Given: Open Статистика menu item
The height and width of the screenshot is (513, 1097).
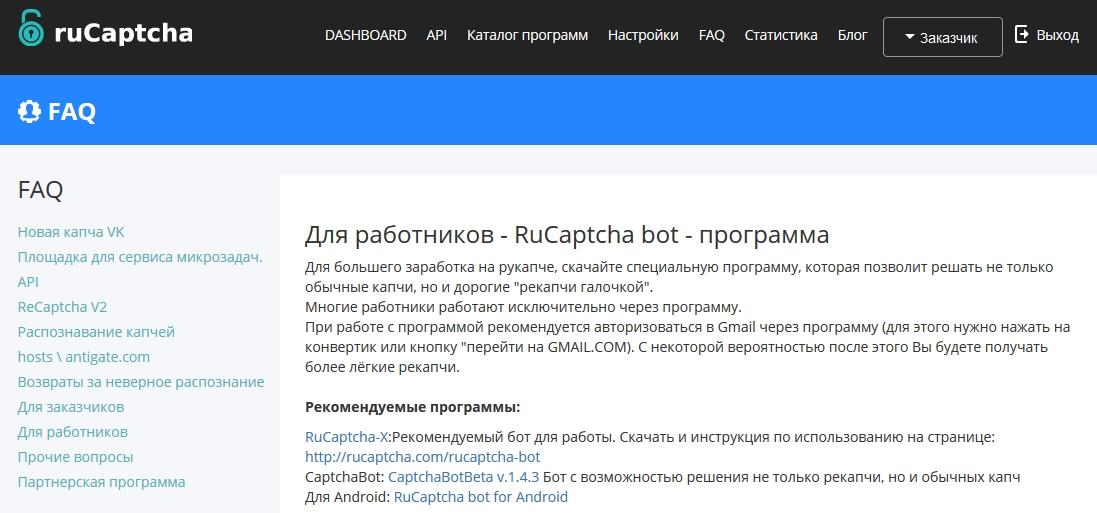Looking at the screenshot, I should pos(781,35).
